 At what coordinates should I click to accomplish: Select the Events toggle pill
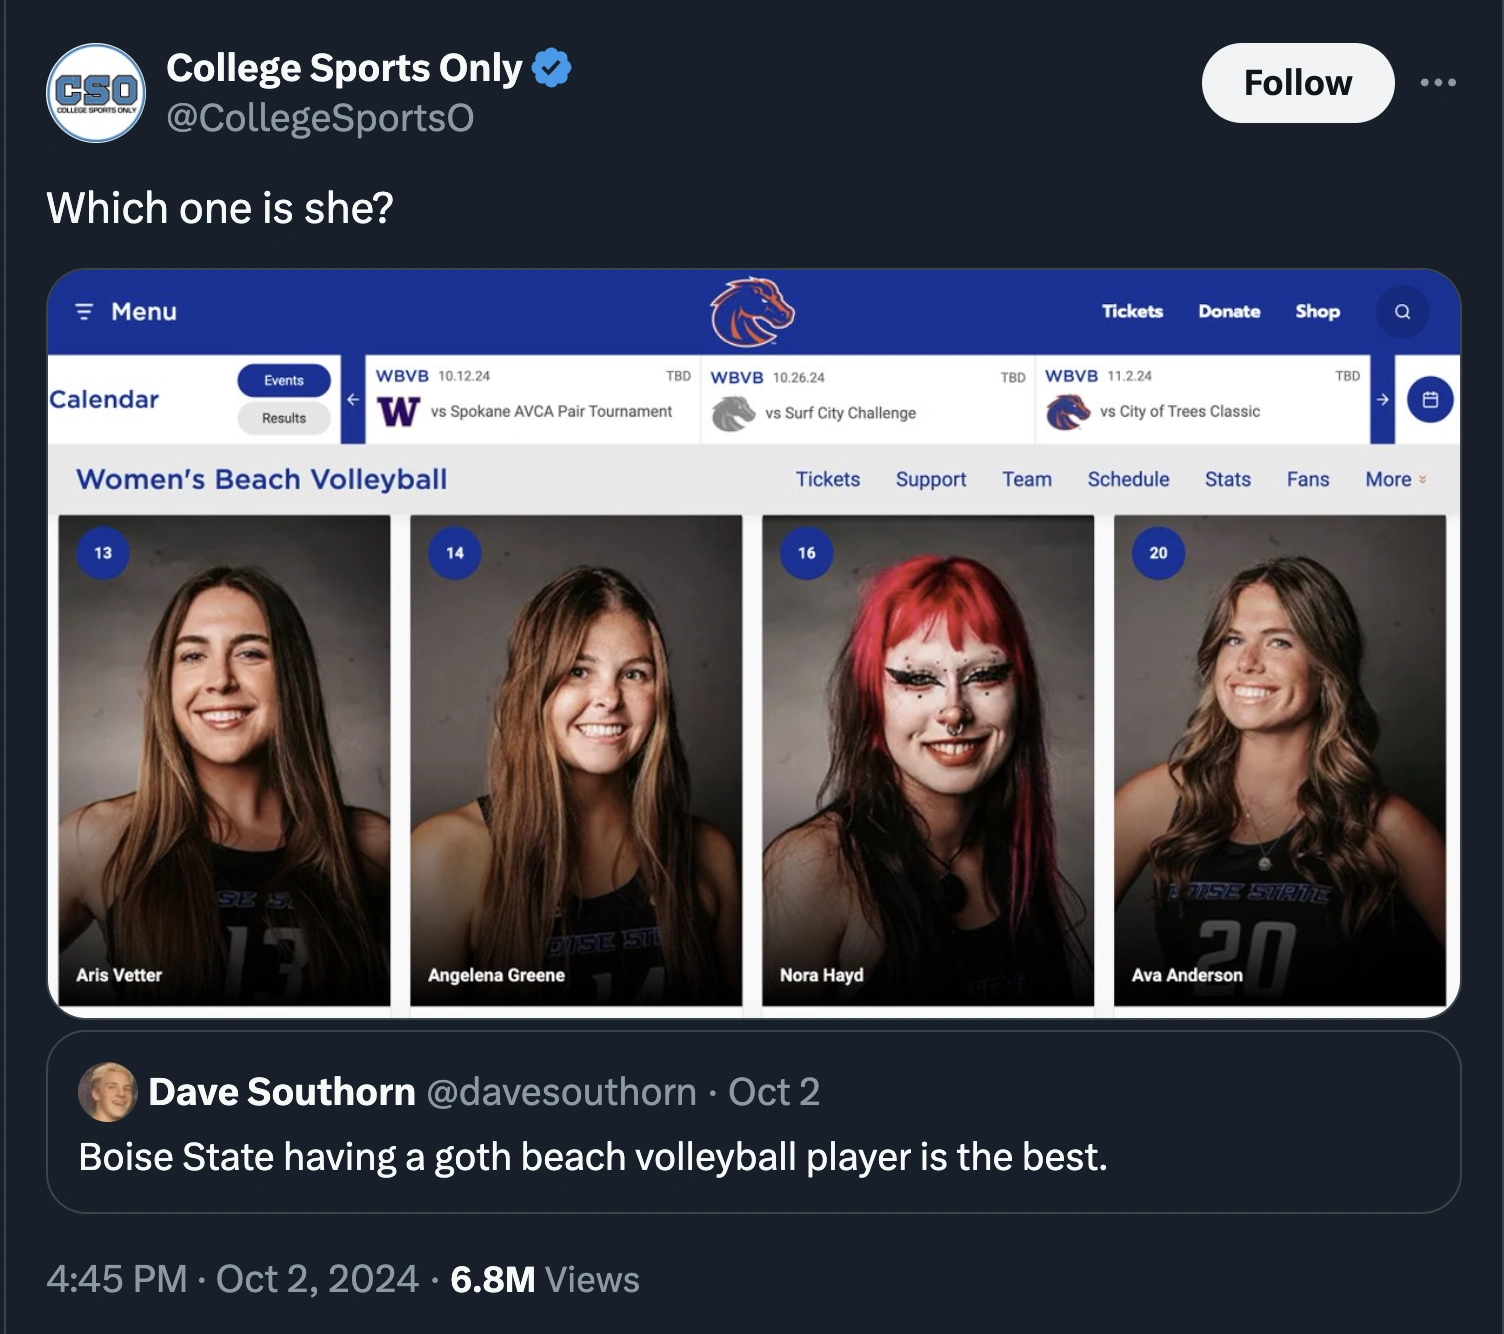pyautogui.click(x=284, y=380)
